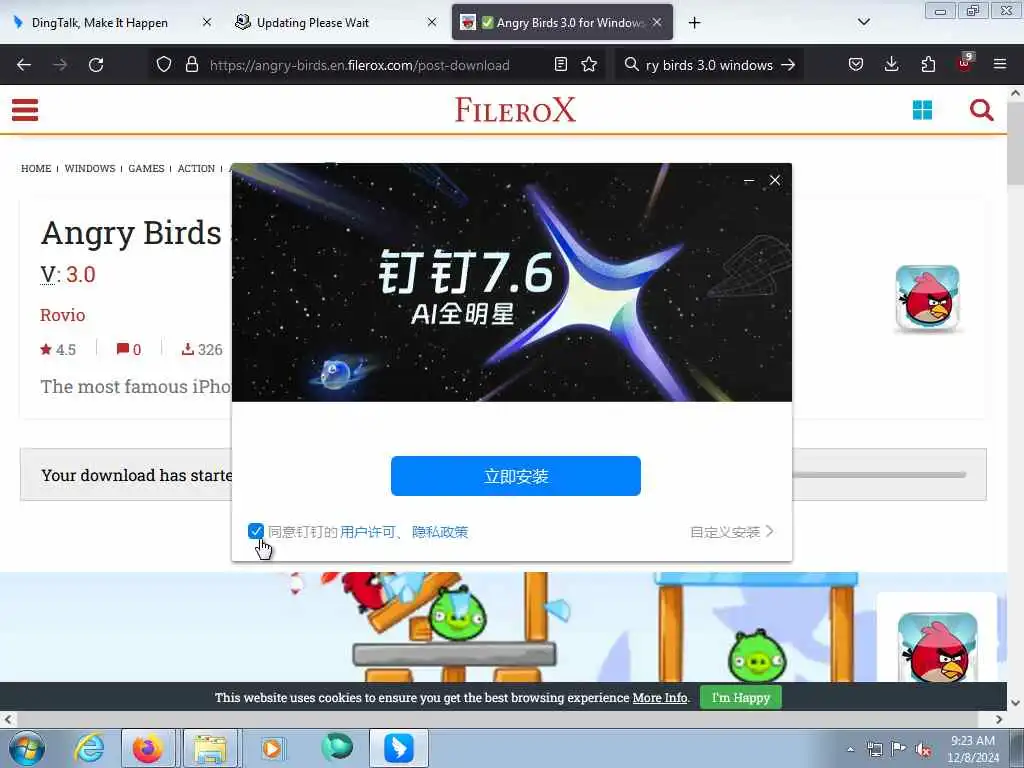Image resolution: width=1024 pixels, height=768 pixels.
Task: Open the Rovio developer link
Action: pos(63,315)
